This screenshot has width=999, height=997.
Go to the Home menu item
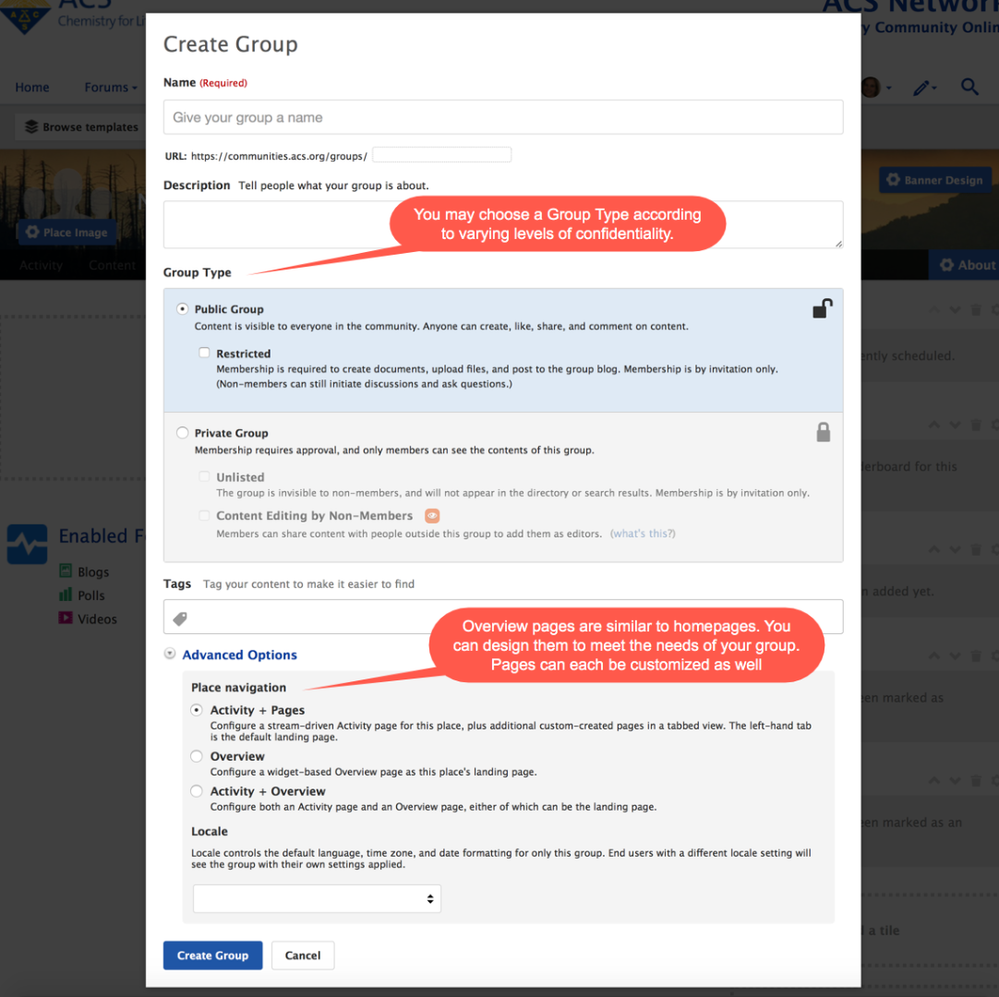coord(32,87)
